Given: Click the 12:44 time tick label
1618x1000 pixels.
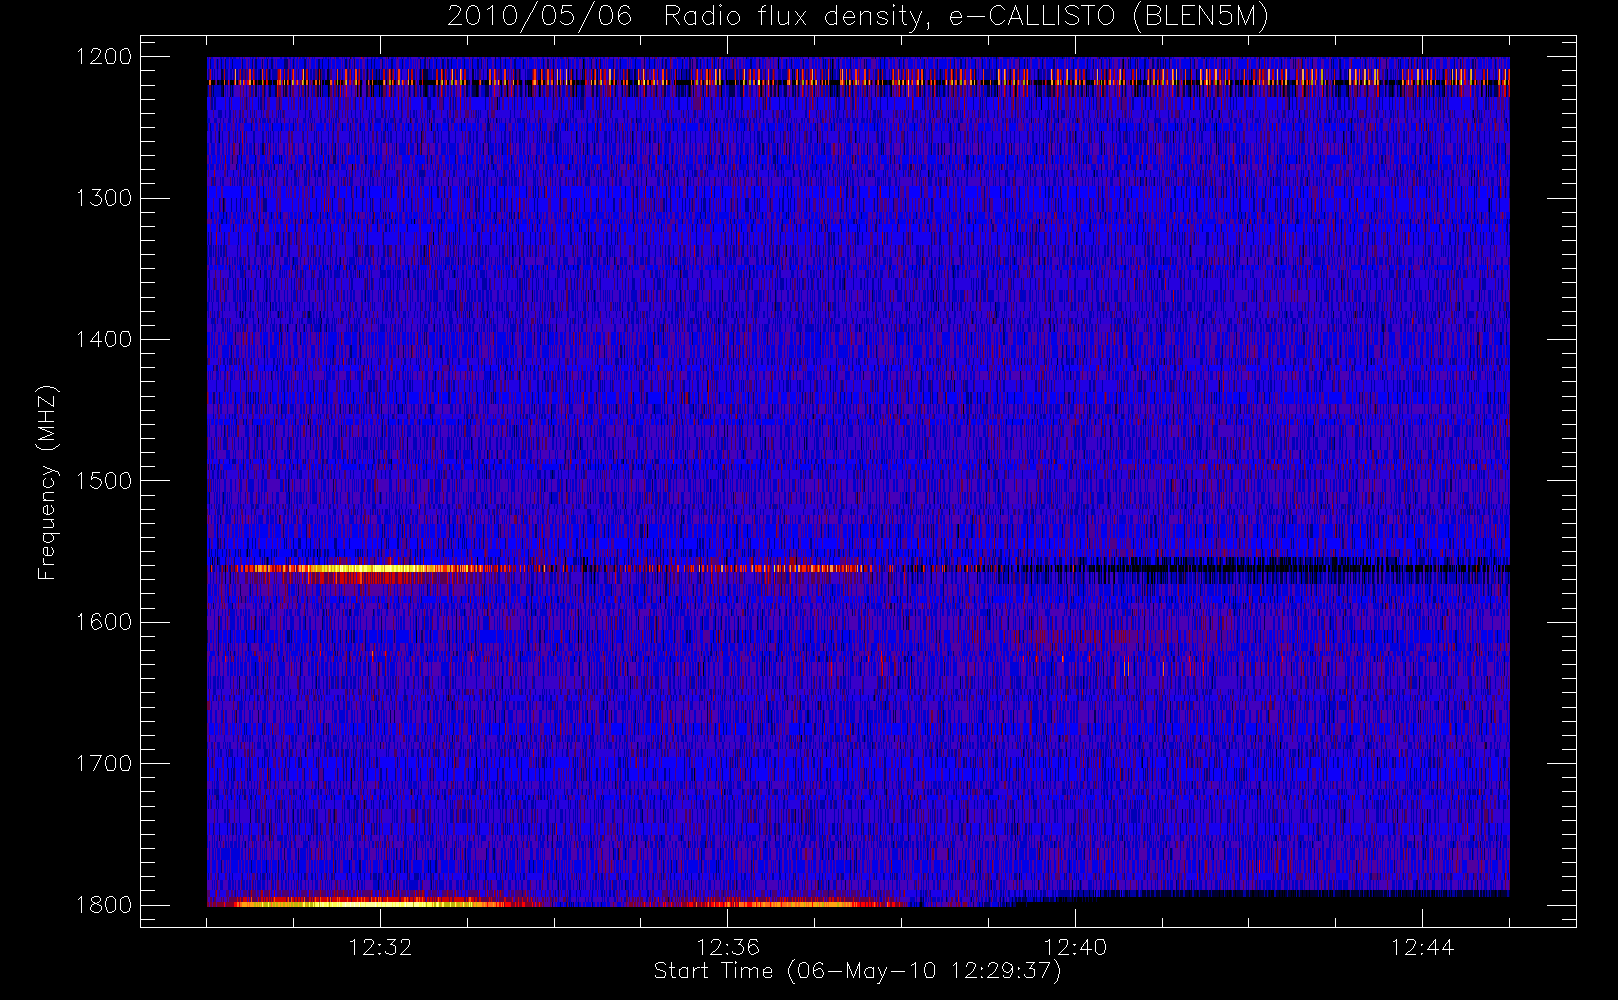Looking at the screenshot, I should 1422,947.
